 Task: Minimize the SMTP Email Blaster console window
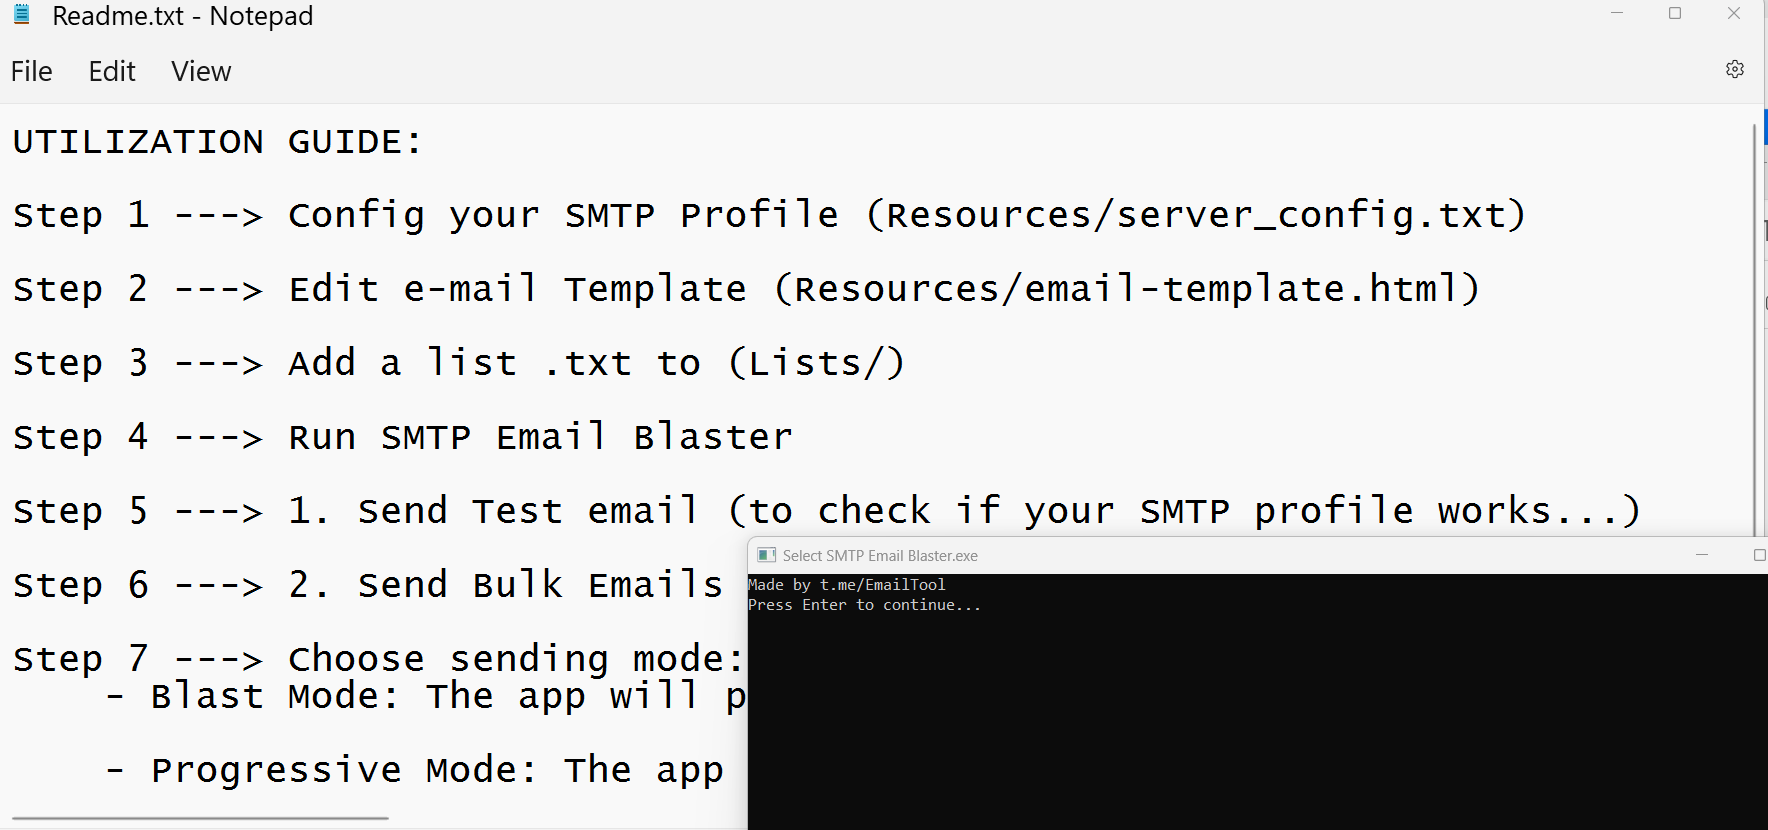(x=1702, y=555)
